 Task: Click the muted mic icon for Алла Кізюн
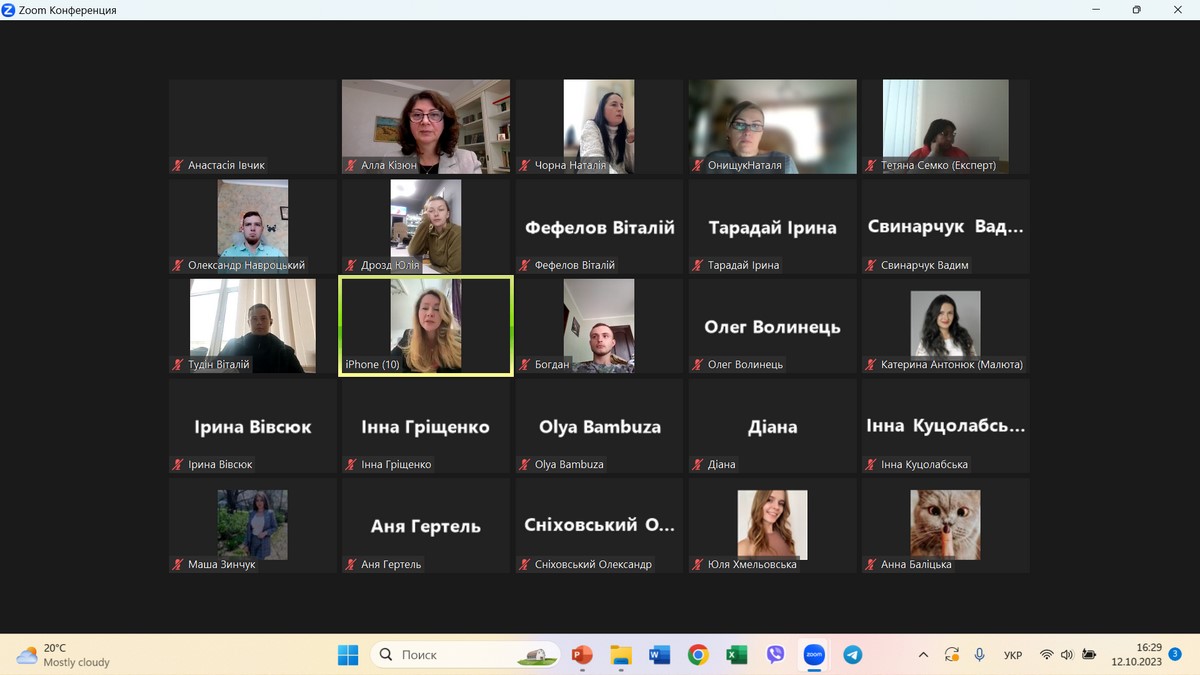tap(351, 165)
